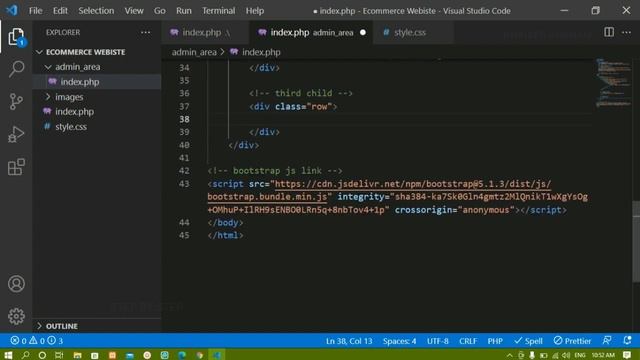Open the bootstrap CDN URL in script src
The width and height of the screenshot is (640, 360).
pyautogui.click(x=412, y=184)
